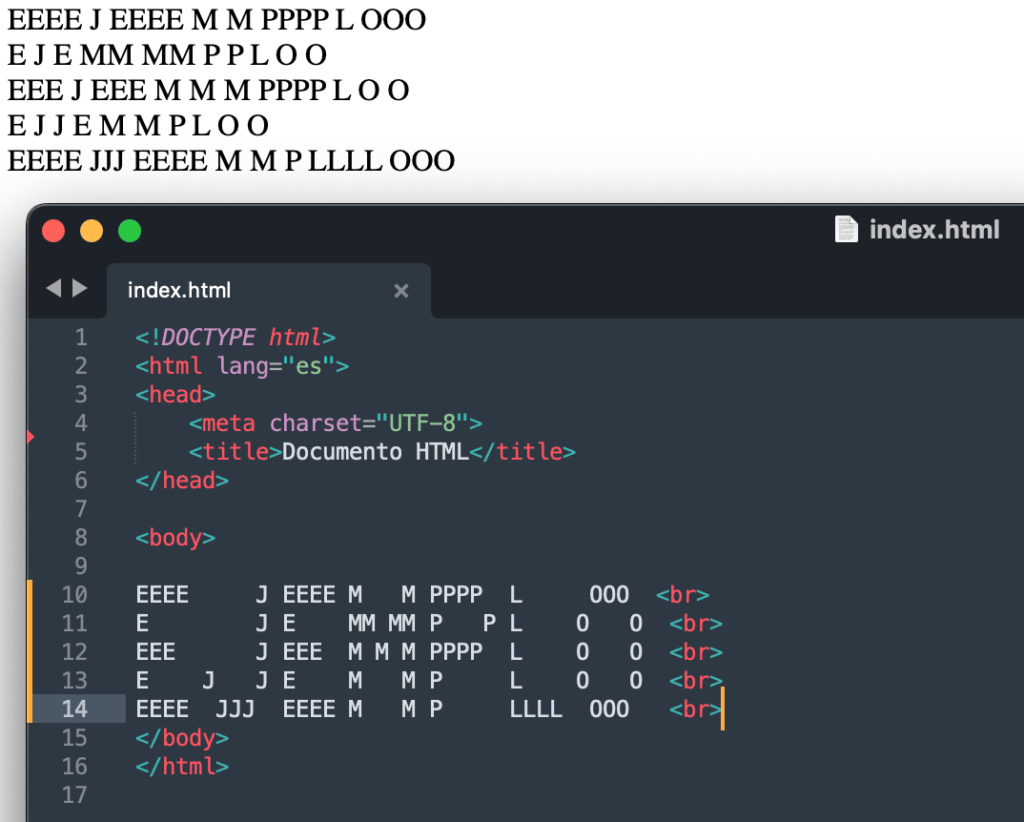Click the red breakpoint marker on line 4

(x=30, y=436)
